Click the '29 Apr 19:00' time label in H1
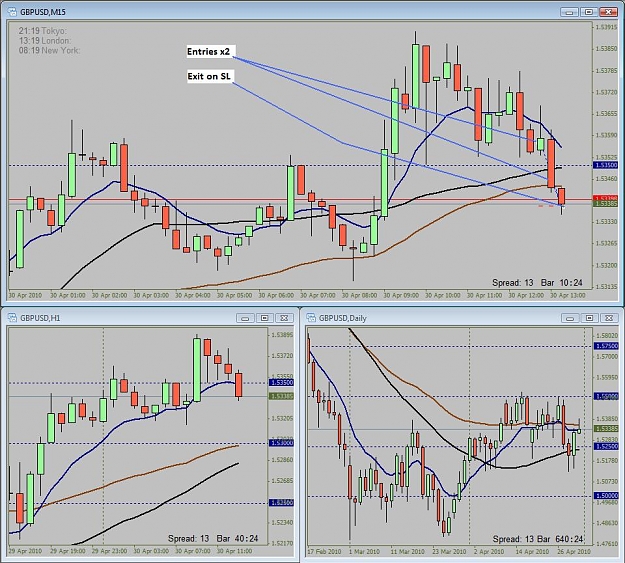 coord(68,551)
